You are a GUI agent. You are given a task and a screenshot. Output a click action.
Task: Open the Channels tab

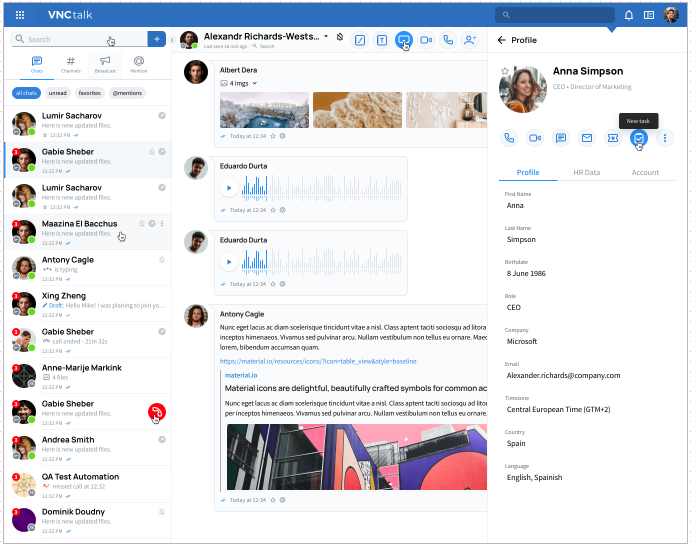71,64
